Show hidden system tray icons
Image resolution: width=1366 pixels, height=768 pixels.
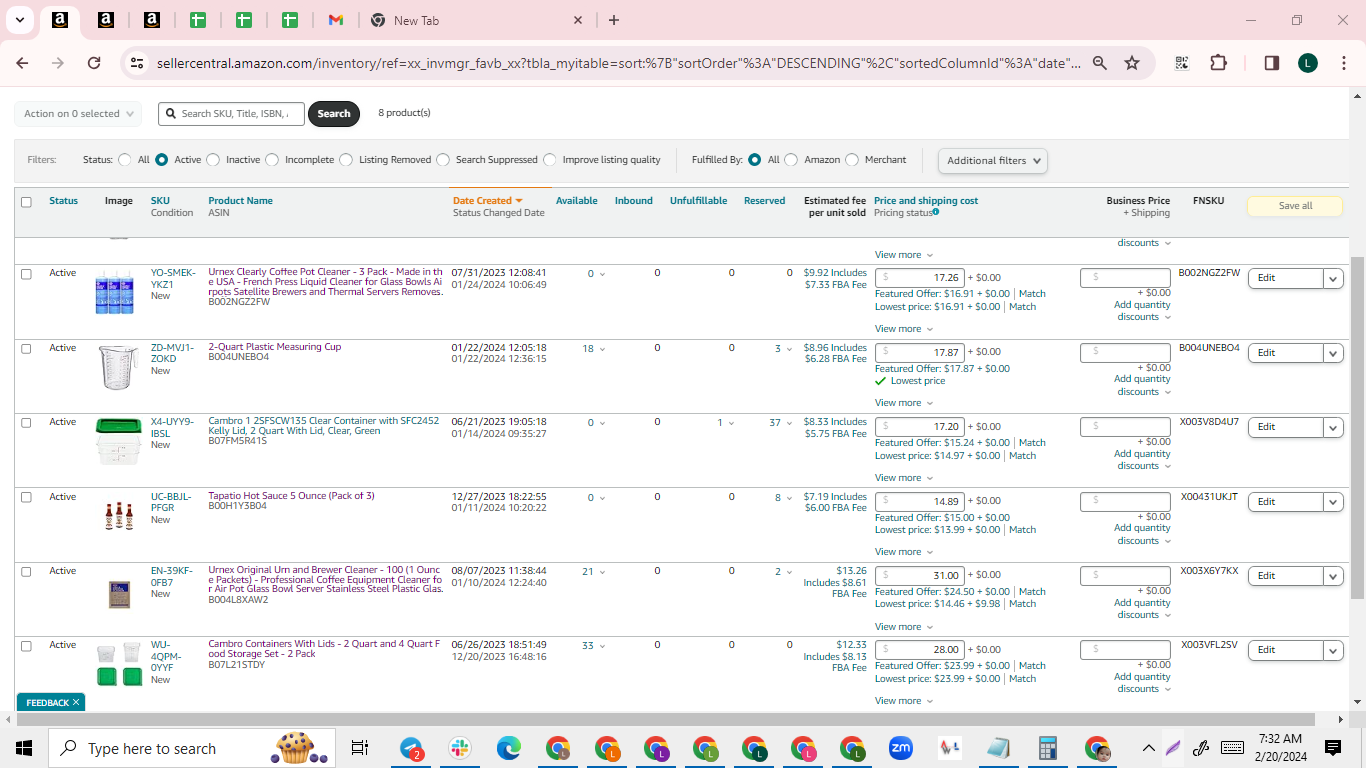[1149, 748]
